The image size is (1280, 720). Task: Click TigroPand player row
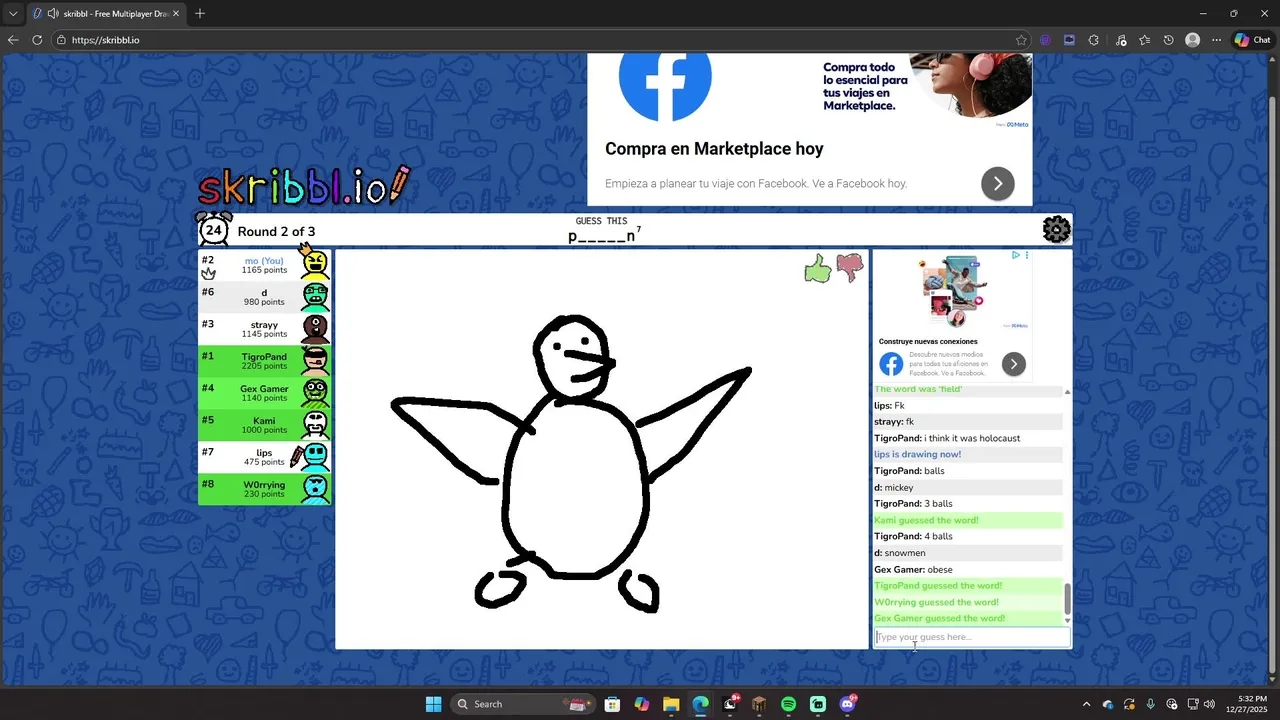tap(264, 361)
